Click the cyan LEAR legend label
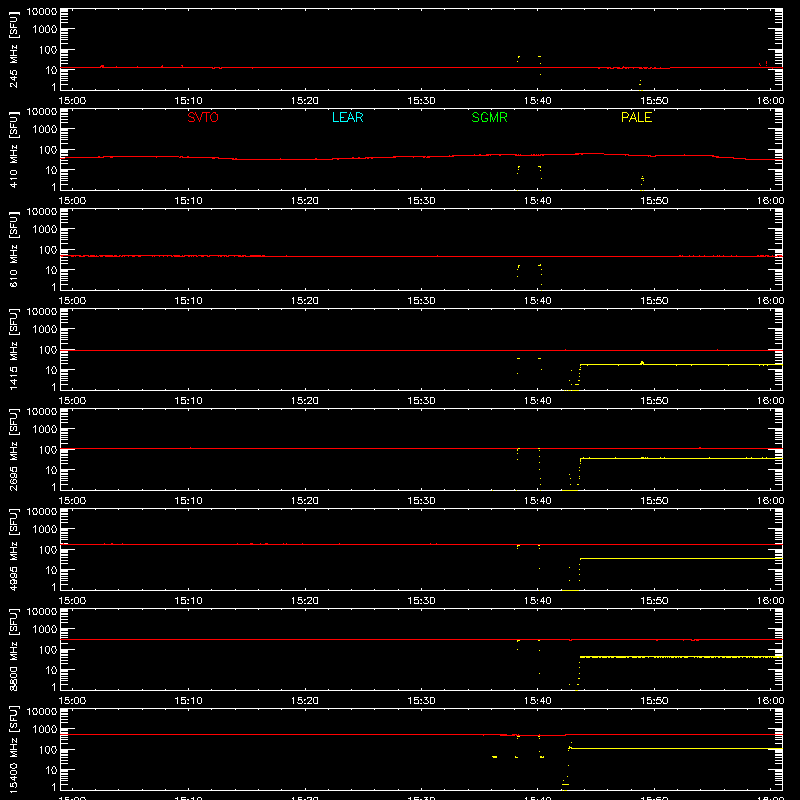Image resolution: width=800 pixels, height=800 pixels. (347, 117)
